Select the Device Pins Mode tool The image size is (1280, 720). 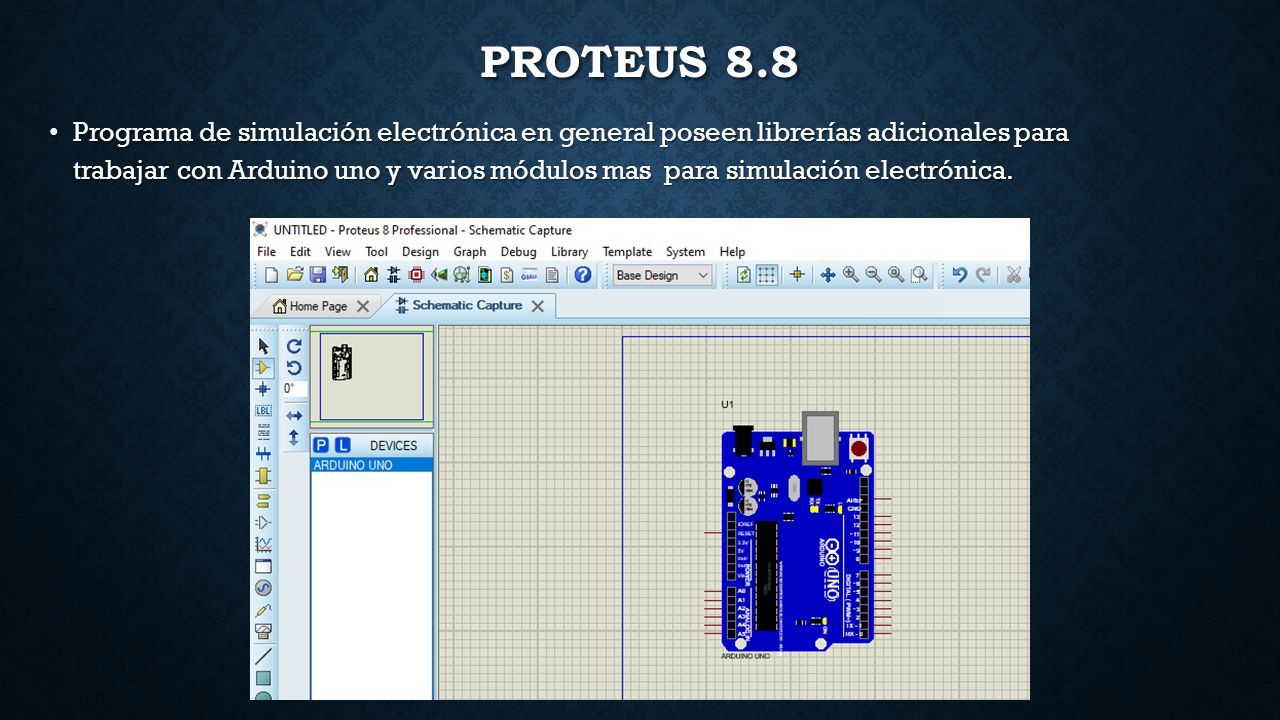click(x=263, y=522)
